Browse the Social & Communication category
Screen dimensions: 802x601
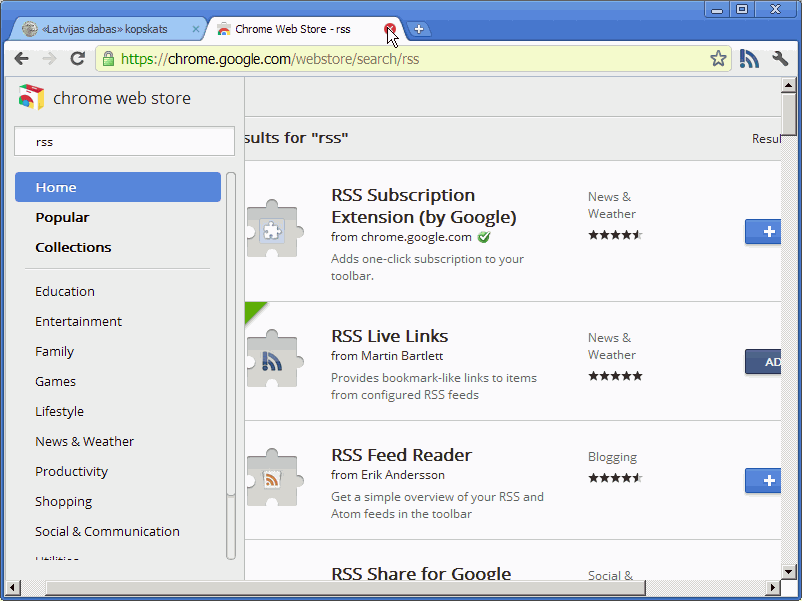[x=107, y=531]
